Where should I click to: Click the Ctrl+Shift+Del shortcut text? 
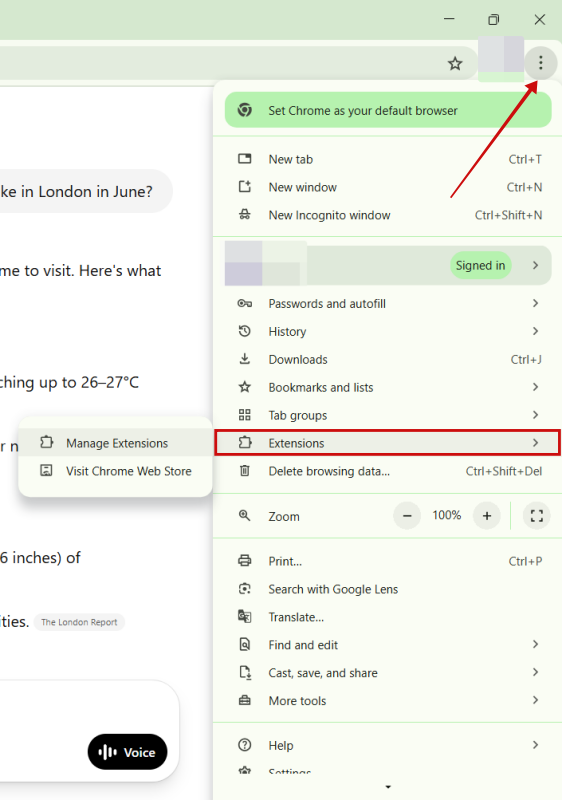(504, 471)
